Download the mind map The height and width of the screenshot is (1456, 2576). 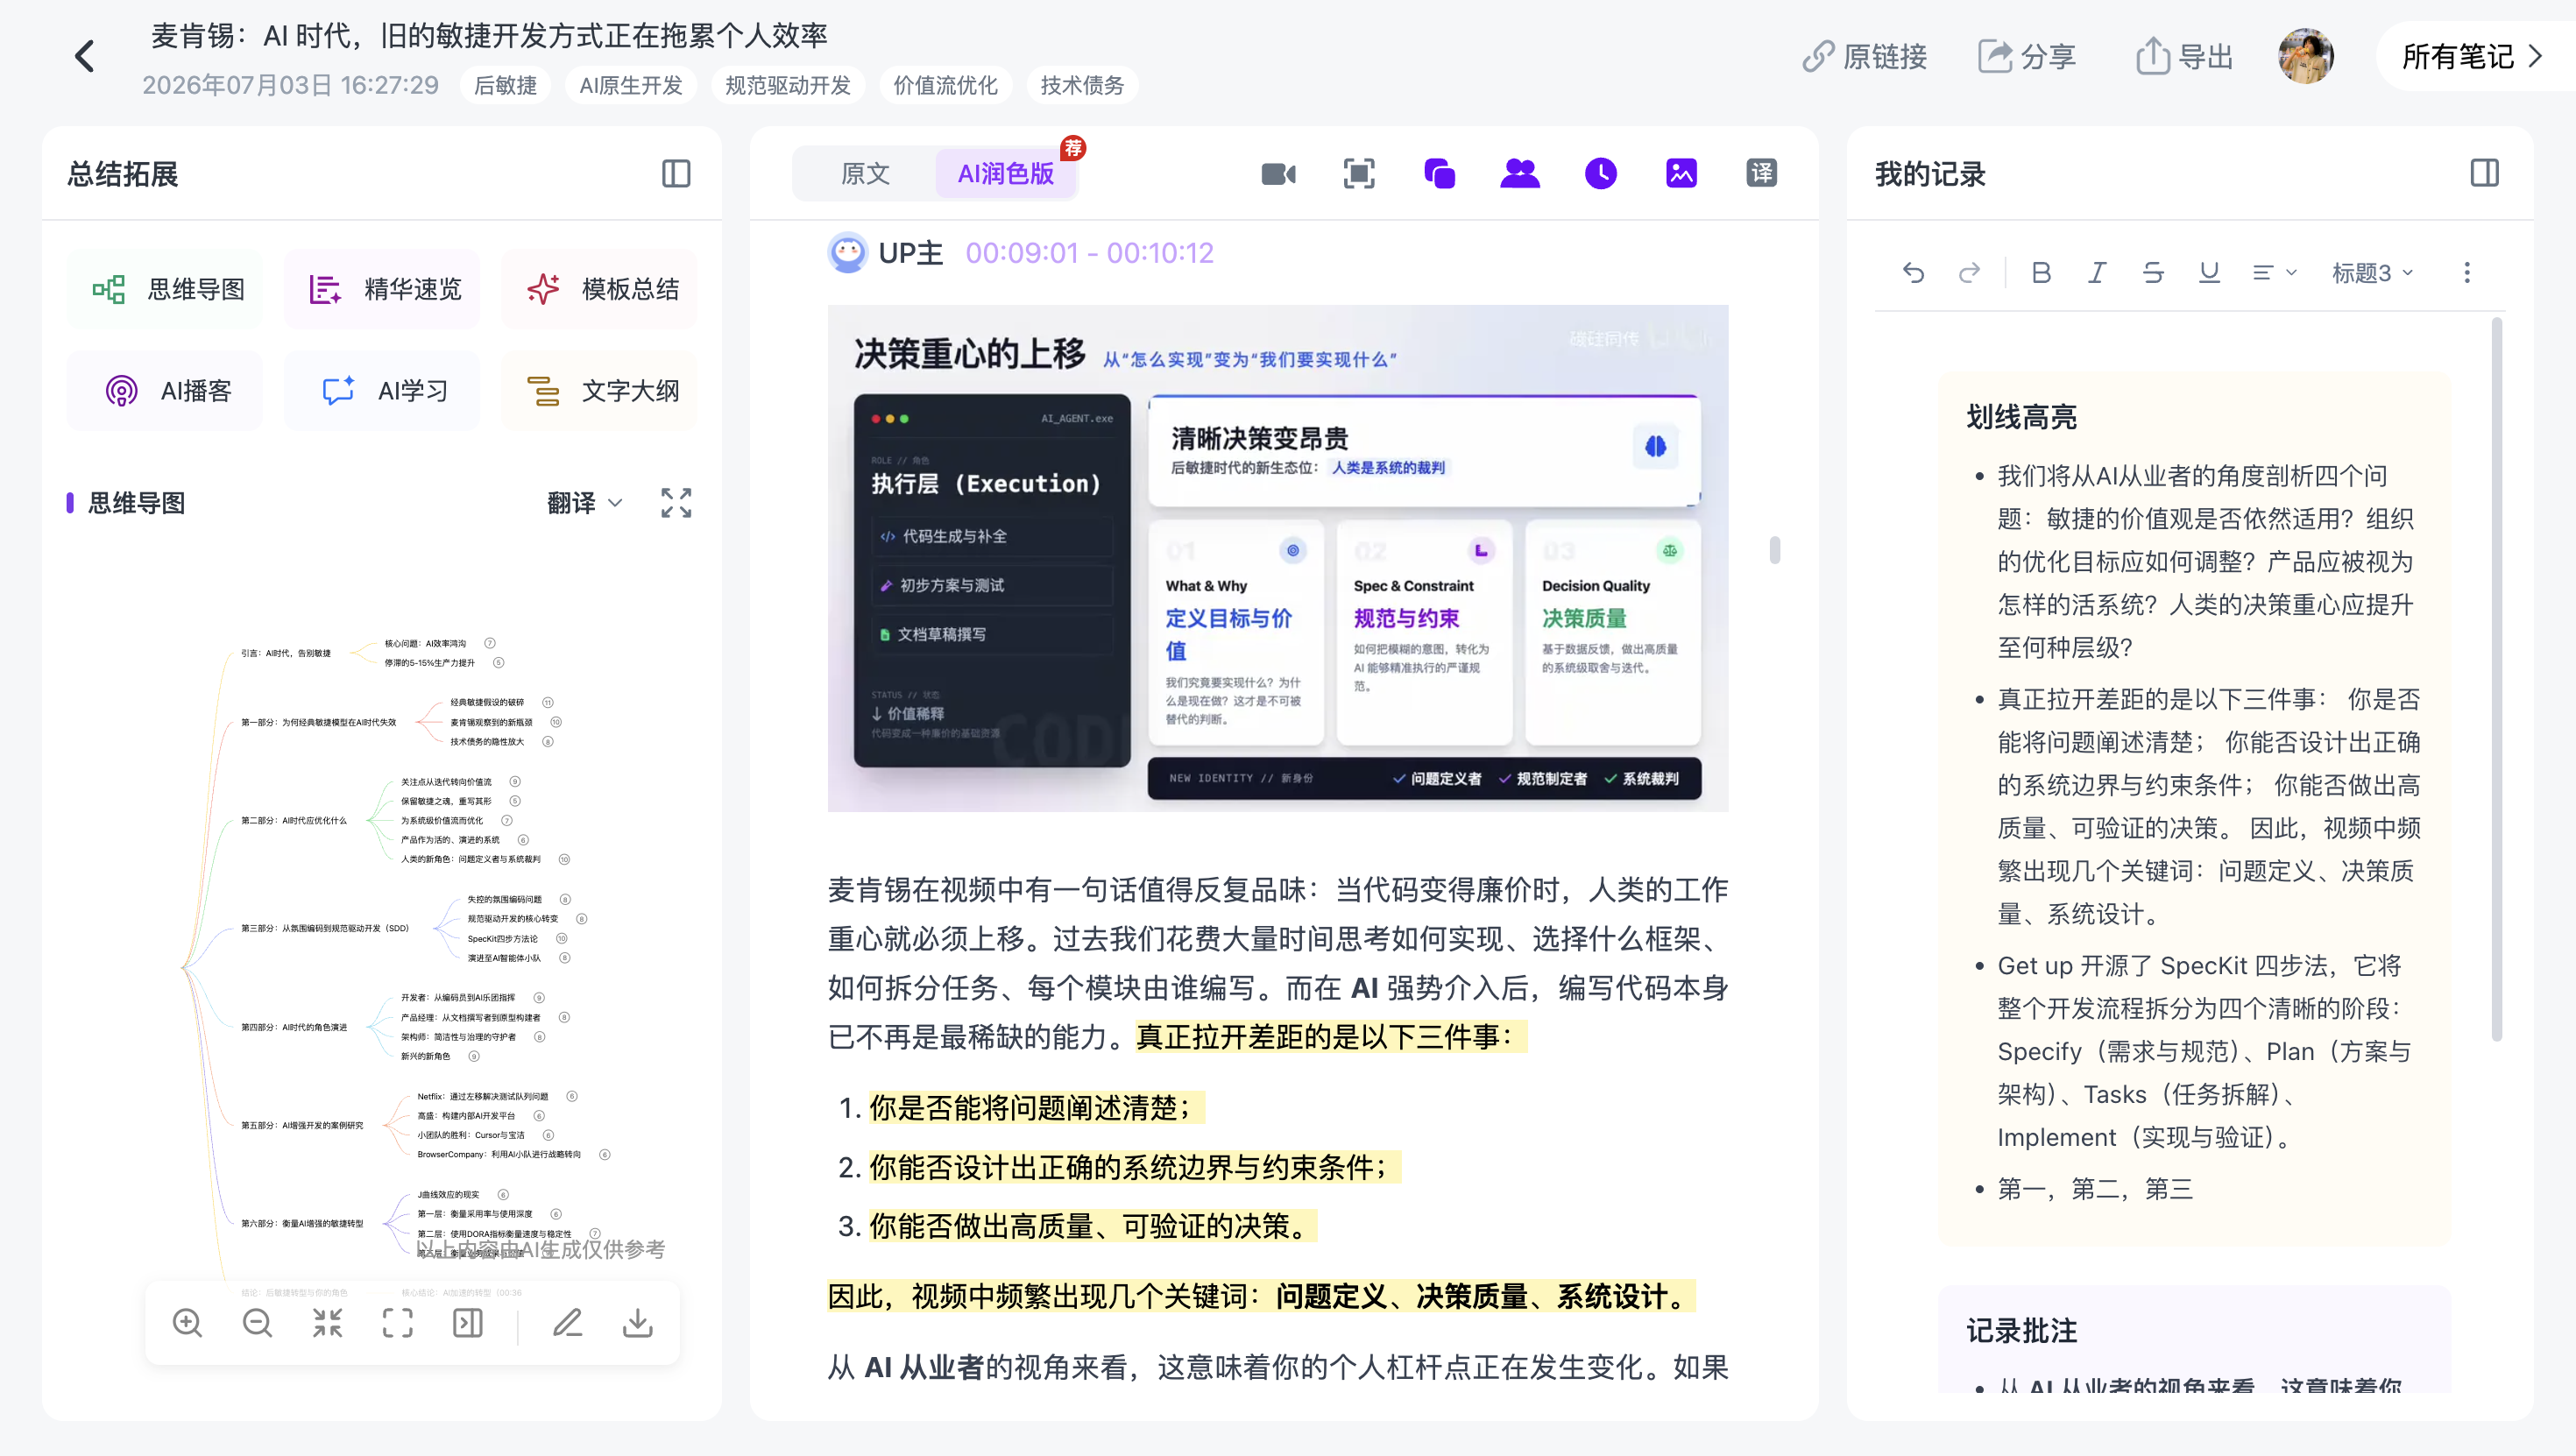[637, 1323]
